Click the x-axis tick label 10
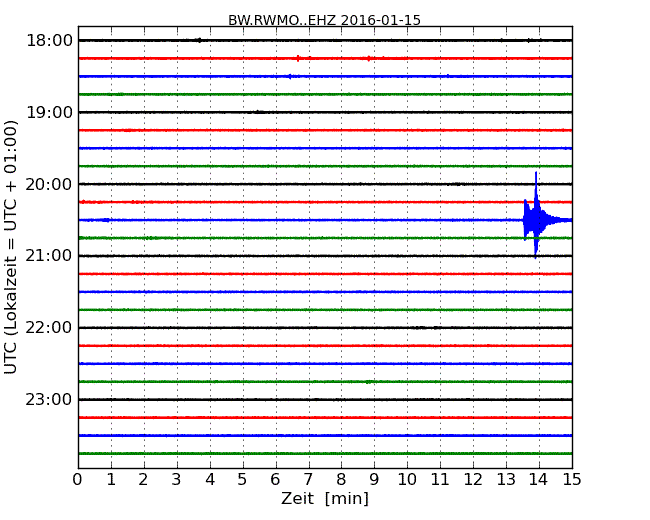The image size is (650, 520). pos(407,480)
